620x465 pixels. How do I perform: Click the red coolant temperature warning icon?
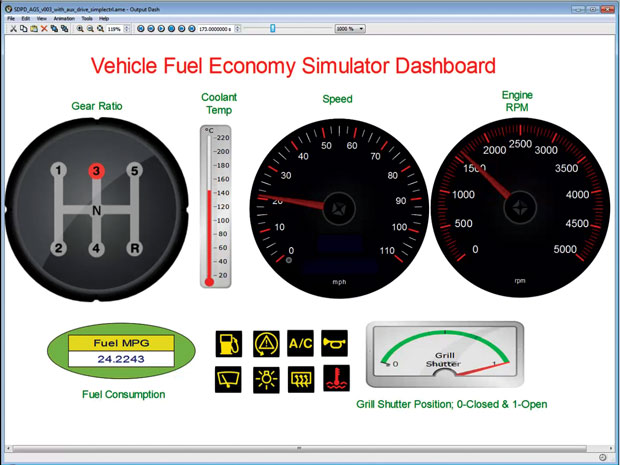tap(336, 378)
